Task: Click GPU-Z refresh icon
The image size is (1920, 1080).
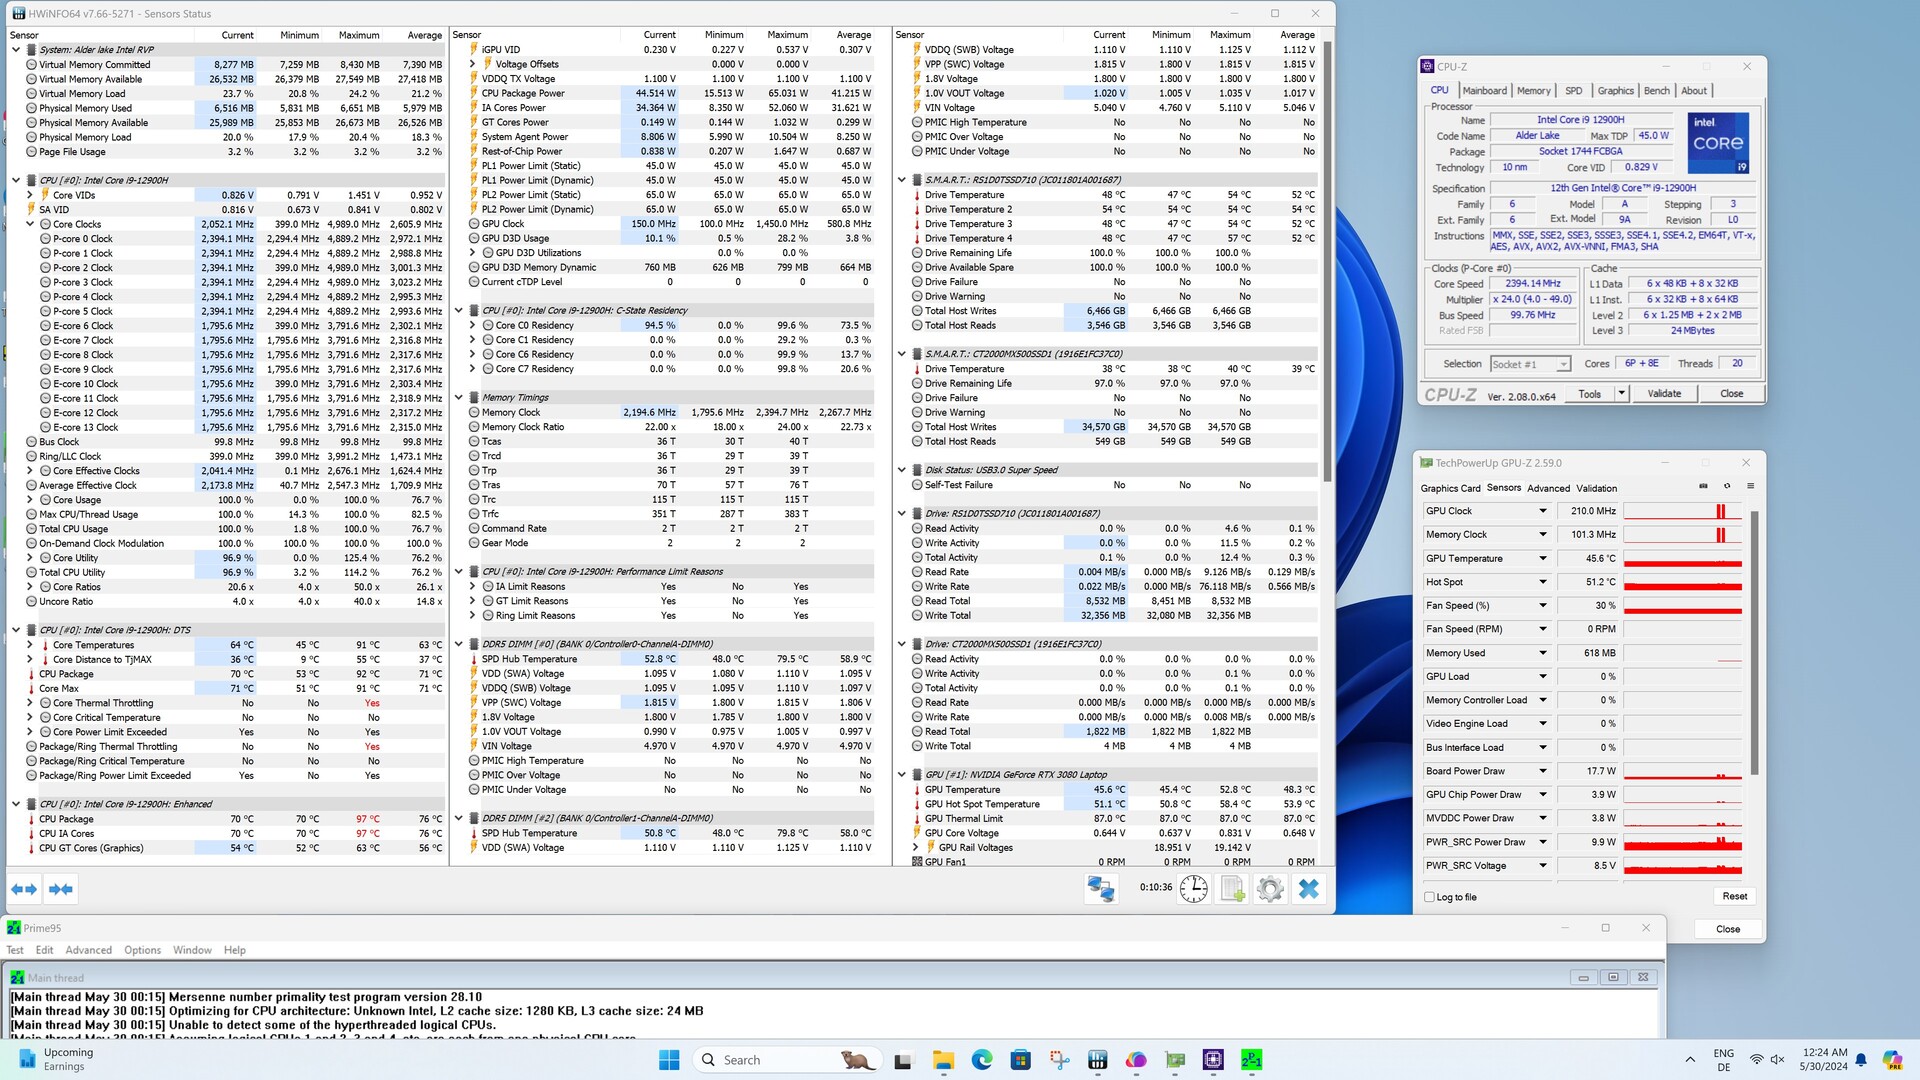Action: [x=1727, y=487]
